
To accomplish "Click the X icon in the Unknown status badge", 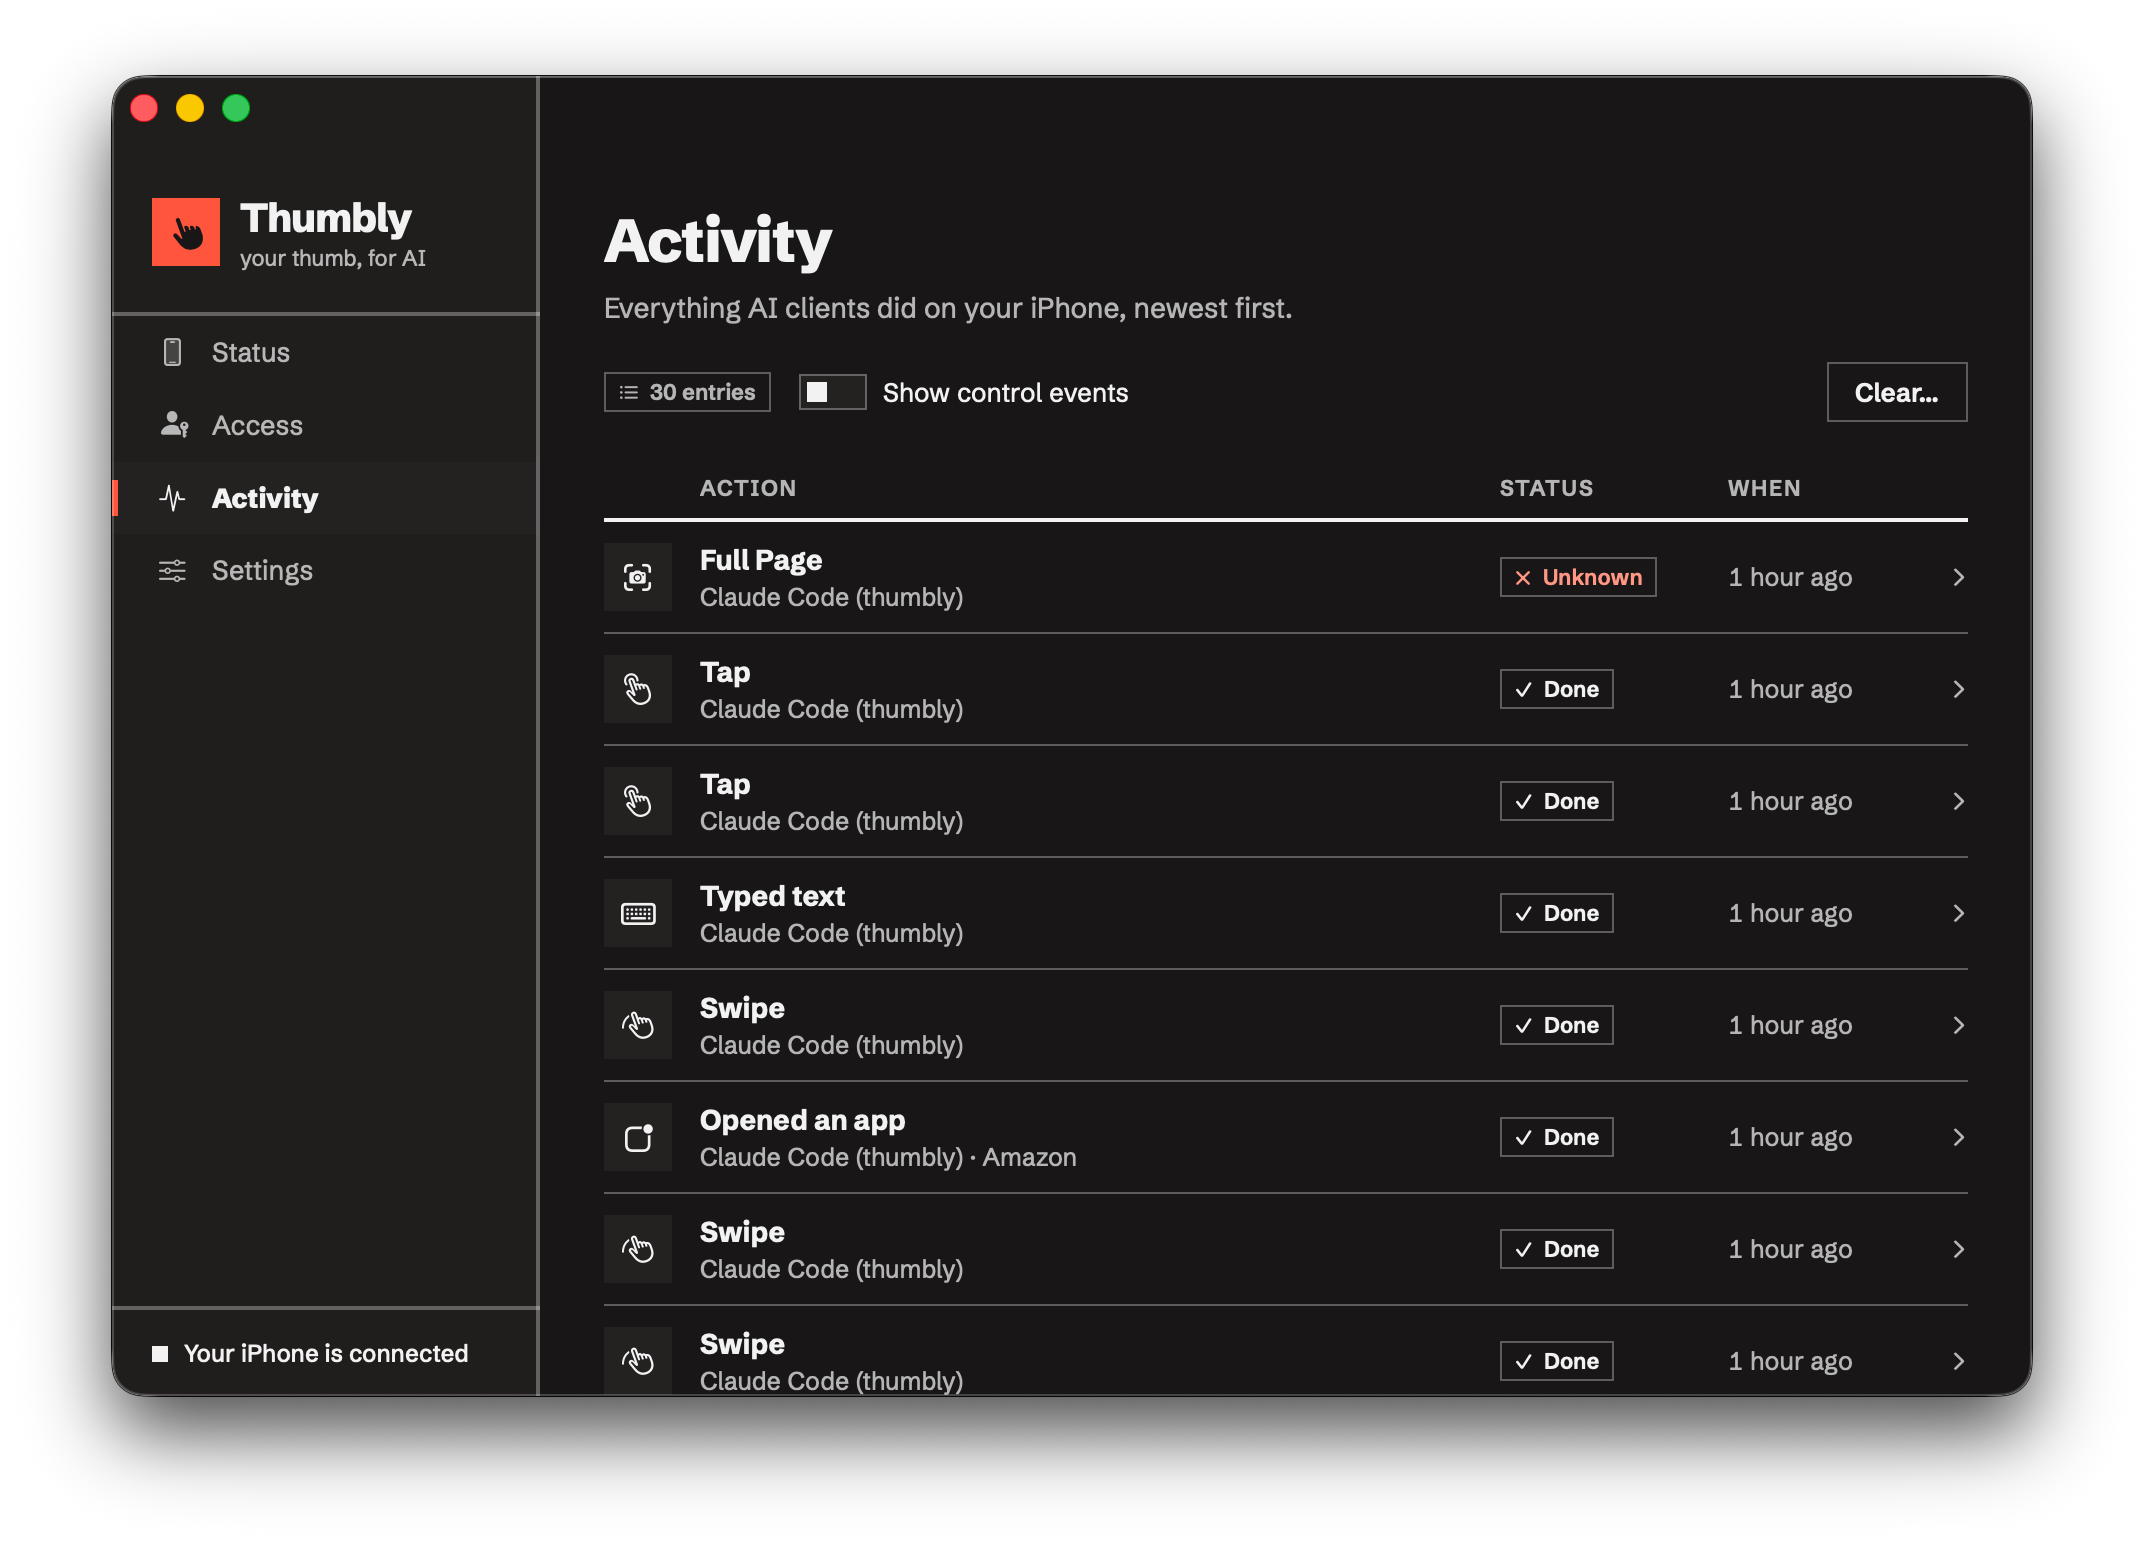I will pyautogui.click(x=1523, y=578).
